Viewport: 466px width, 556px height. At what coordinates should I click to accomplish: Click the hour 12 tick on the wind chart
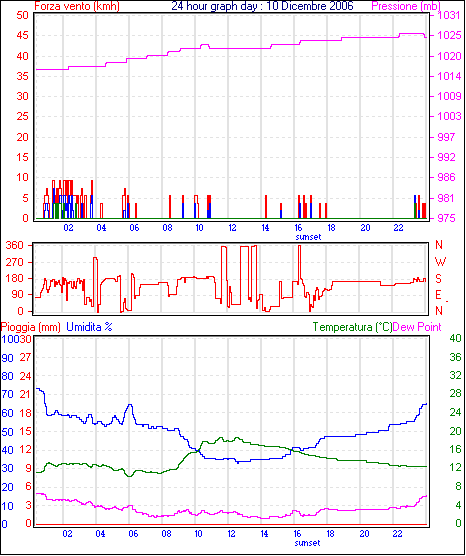point(232,228)
